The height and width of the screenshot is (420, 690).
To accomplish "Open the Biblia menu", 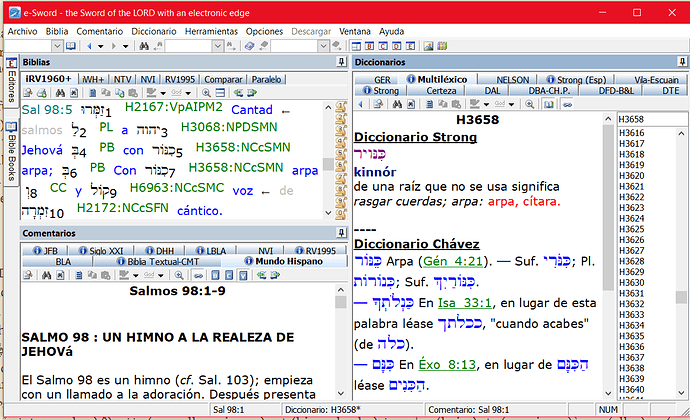I will (57, 31).
